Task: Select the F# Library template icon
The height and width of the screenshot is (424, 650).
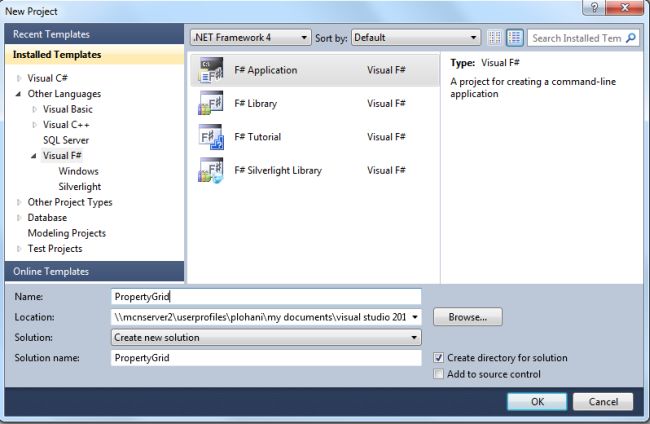Action: pos(211,103)
